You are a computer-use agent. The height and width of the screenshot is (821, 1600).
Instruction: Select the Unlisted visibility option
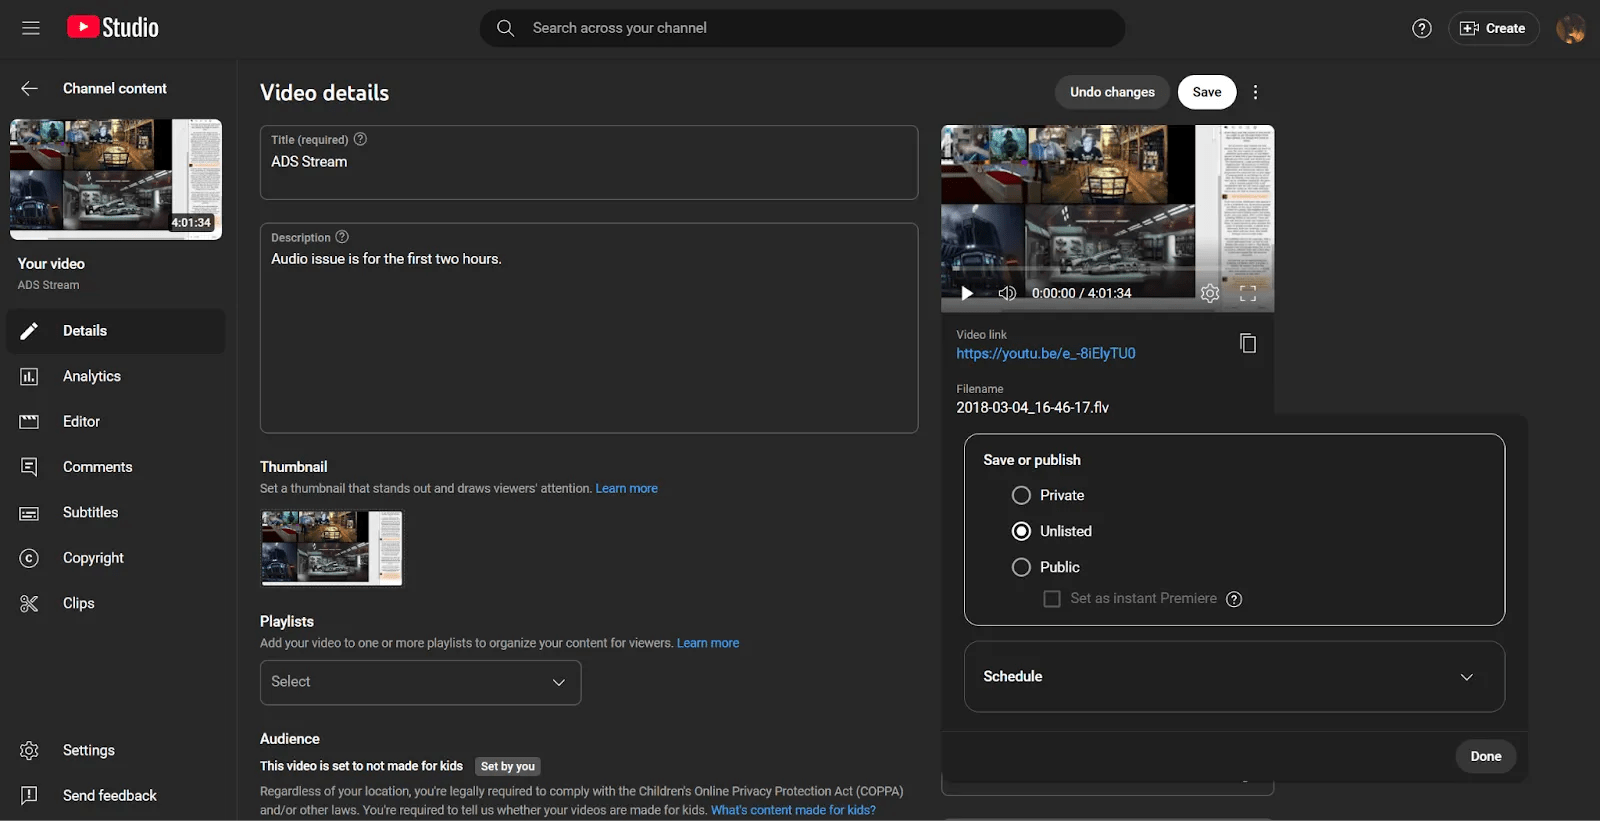1021,531
